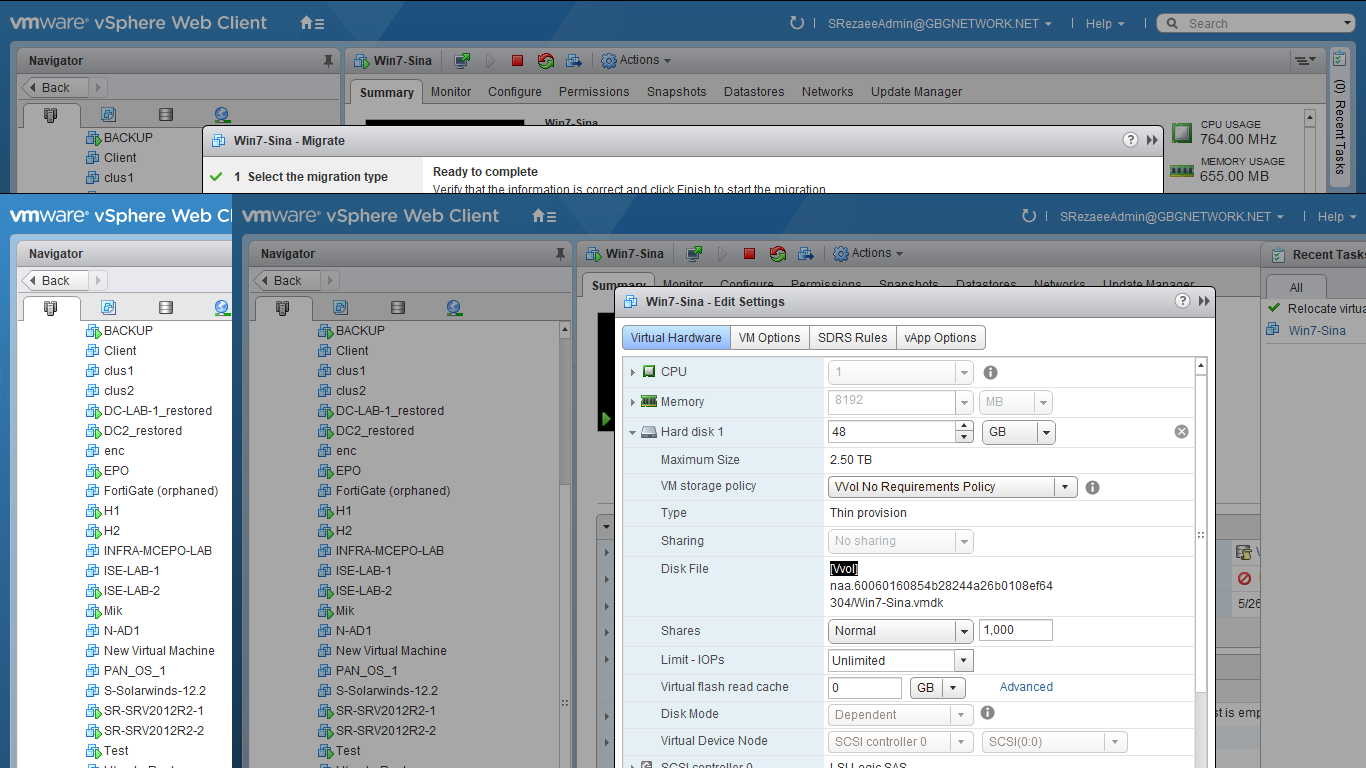Click home icon in the front window header
Screen dimensions: 1366x768
(543, 216)
